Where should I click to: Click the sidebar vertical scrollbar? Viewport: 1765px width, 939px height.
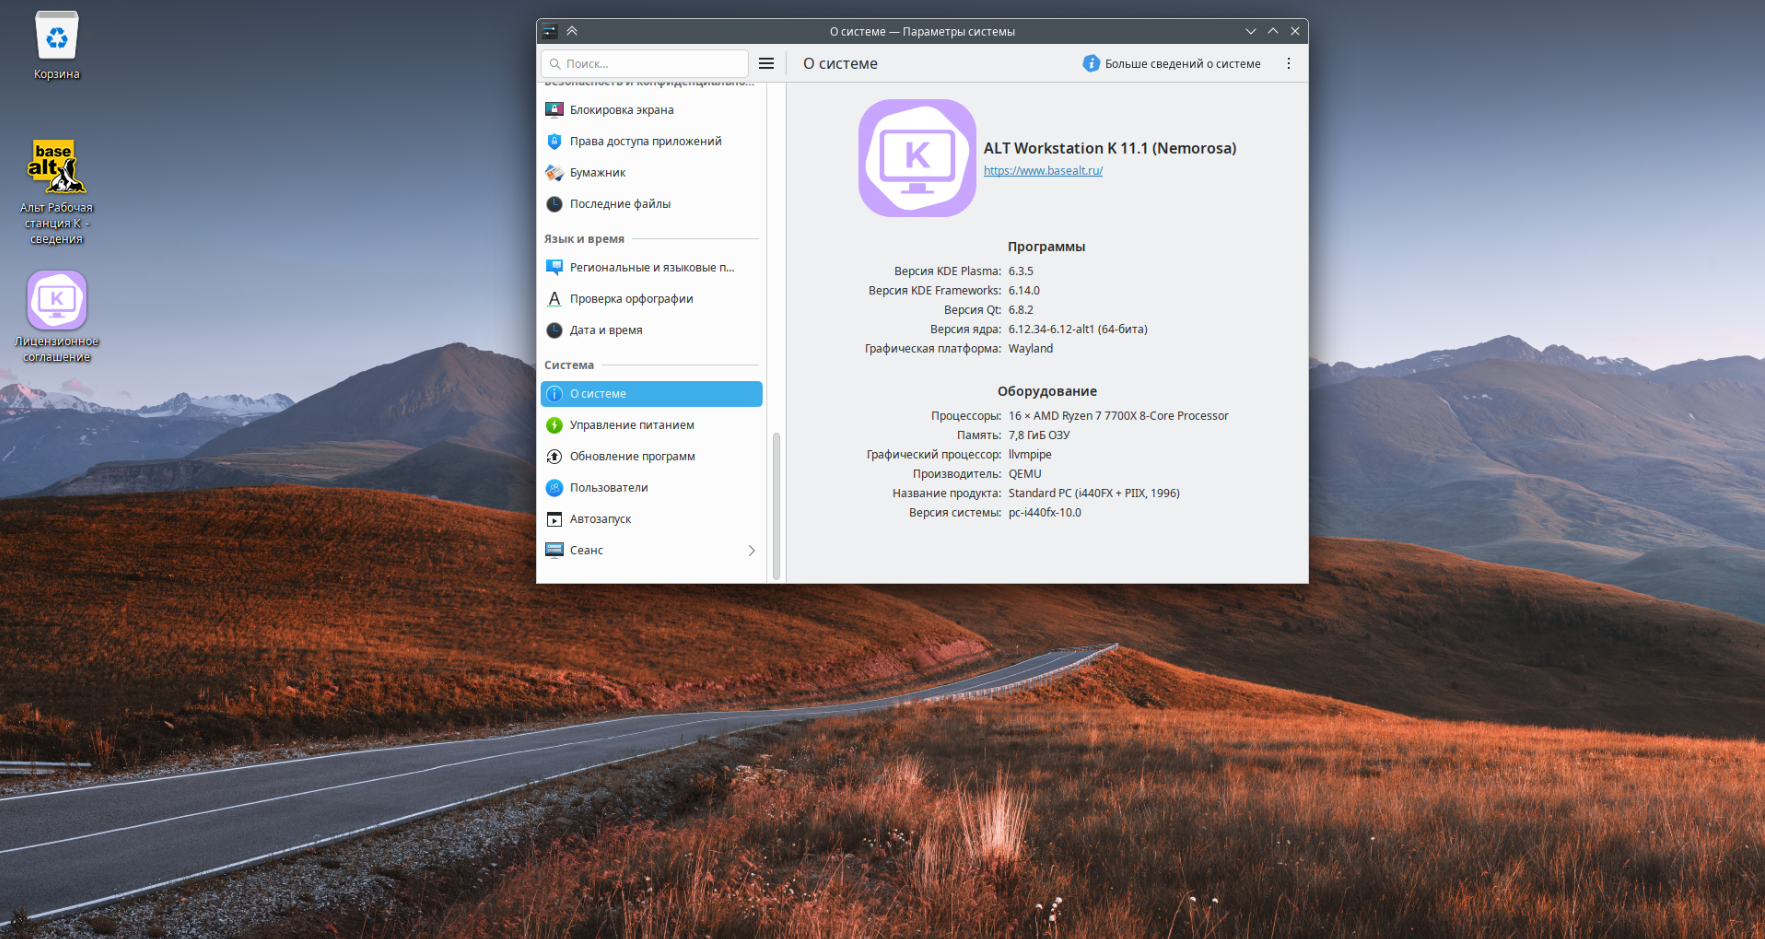[x=776, y=506]
